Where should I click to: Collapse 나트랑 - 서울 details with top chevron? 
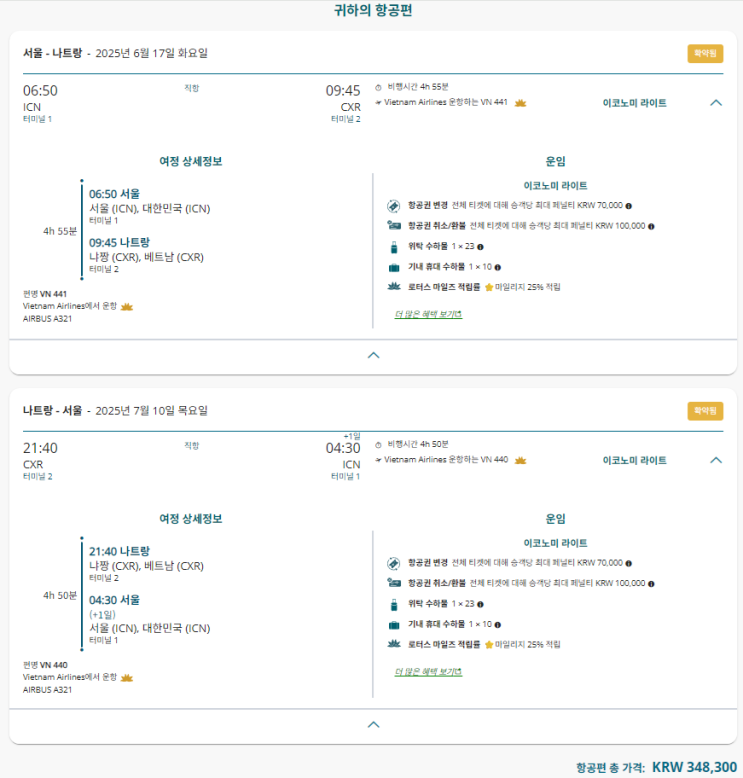coord(716,460)
